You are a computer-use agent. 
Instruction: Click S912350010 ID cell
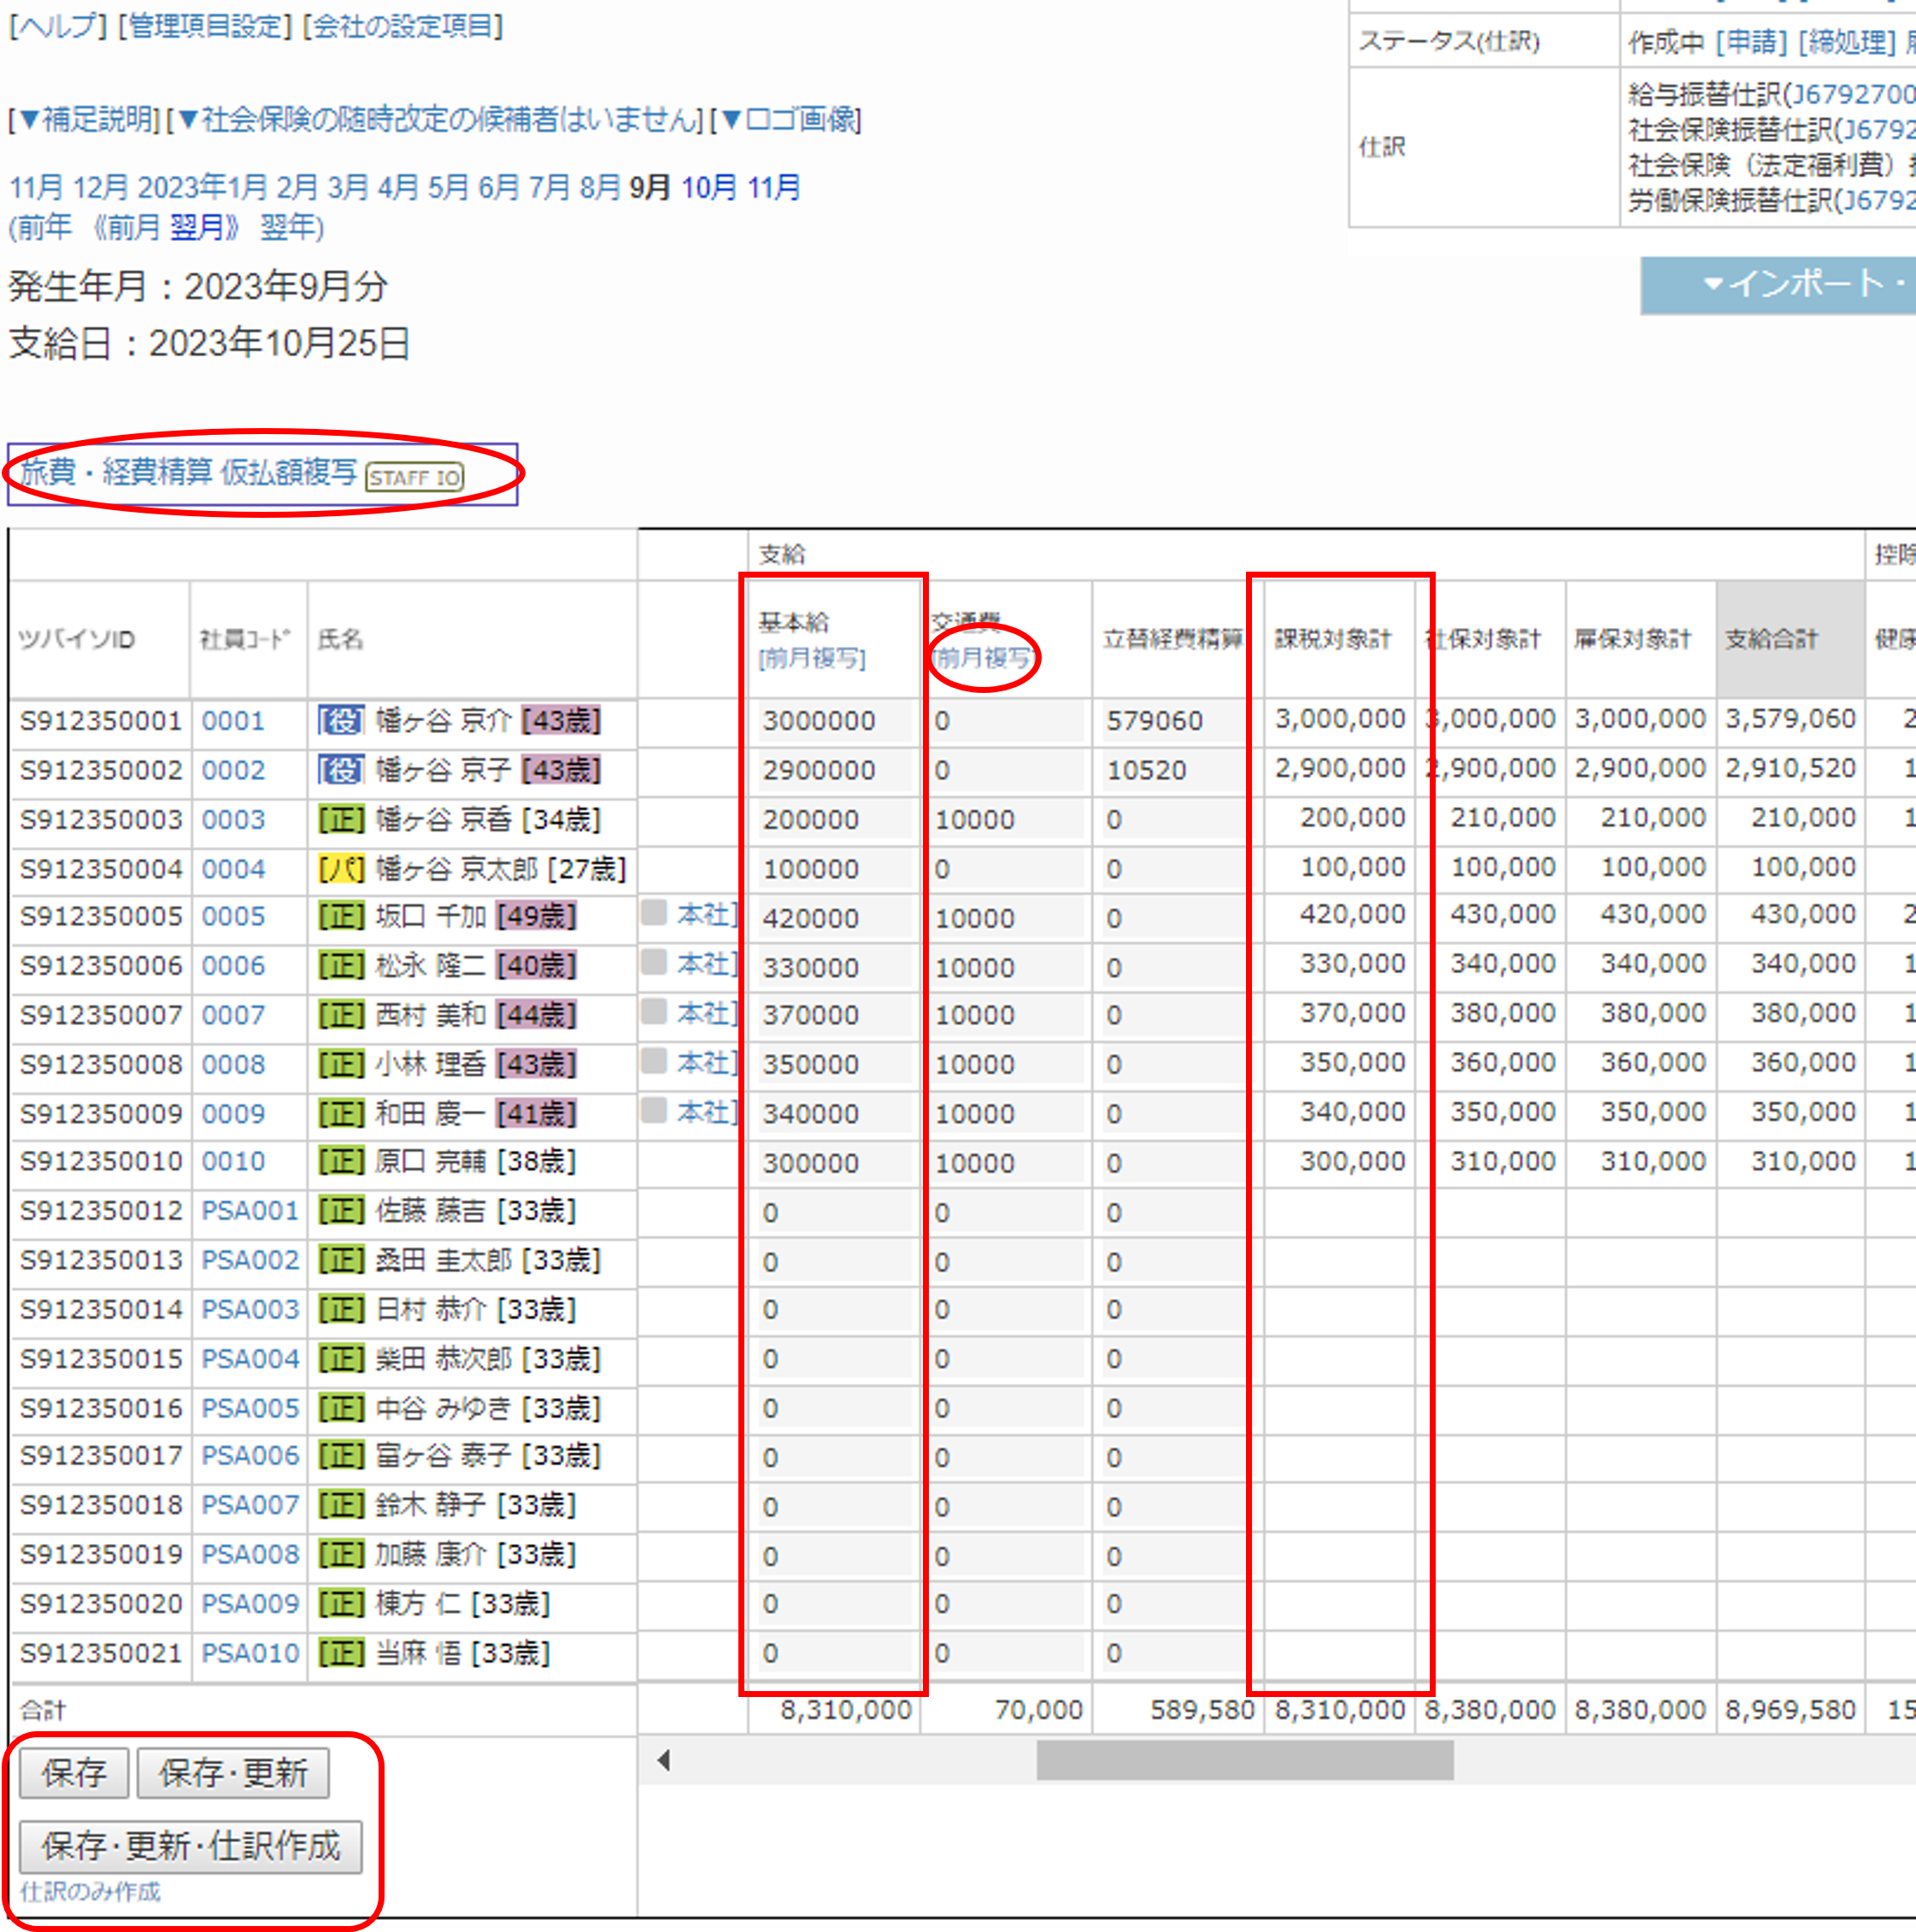coord(100,1162)
